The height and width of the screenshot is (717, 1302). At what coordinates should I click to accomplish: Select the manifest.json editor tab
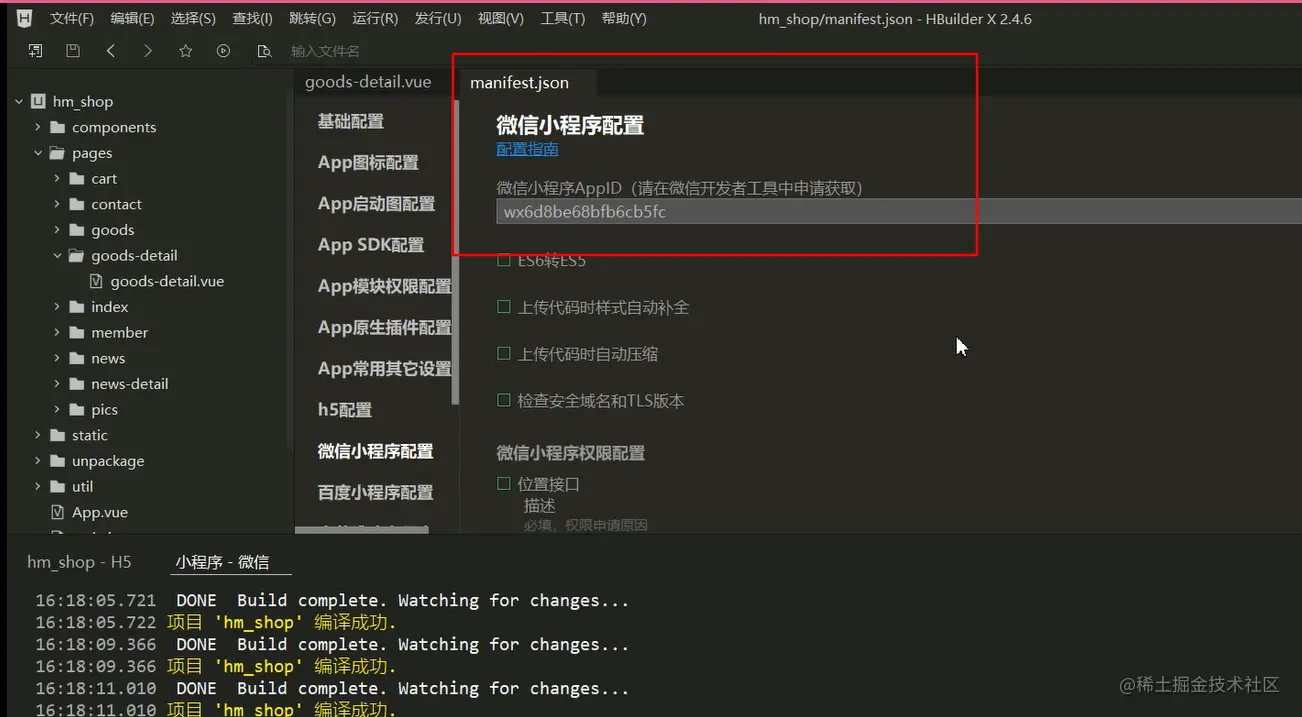[x=520, y=83]
